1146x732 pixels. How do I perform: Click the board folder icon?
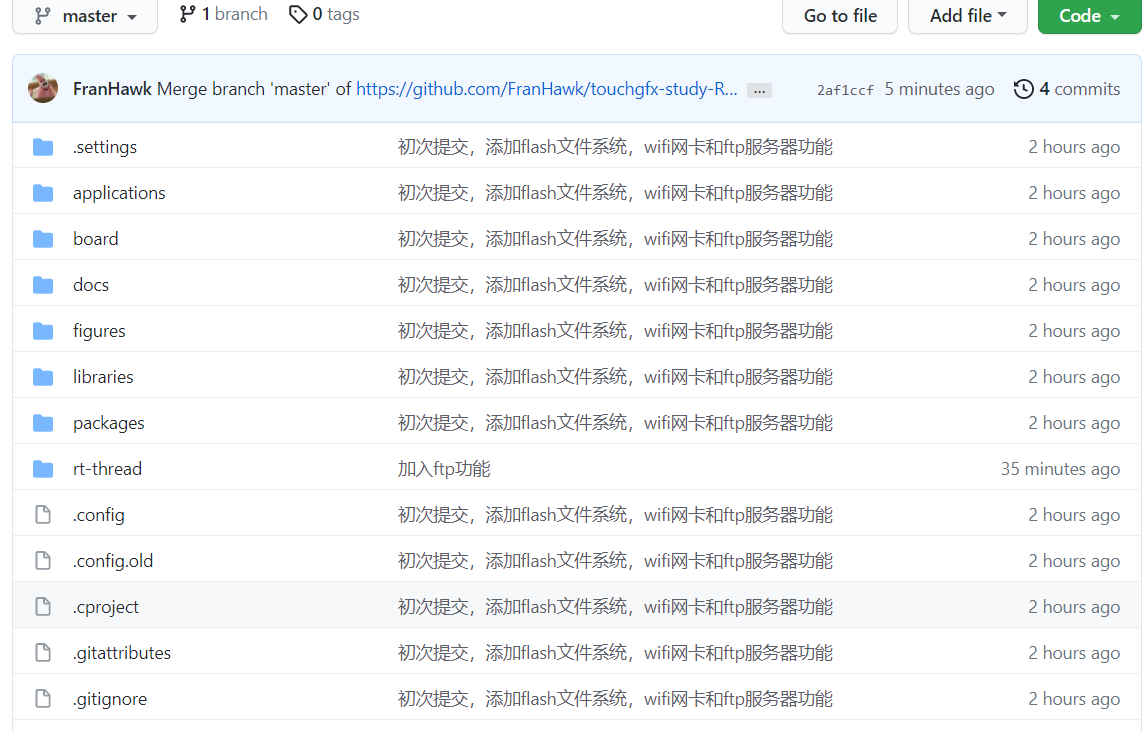[x=43, y=240]
